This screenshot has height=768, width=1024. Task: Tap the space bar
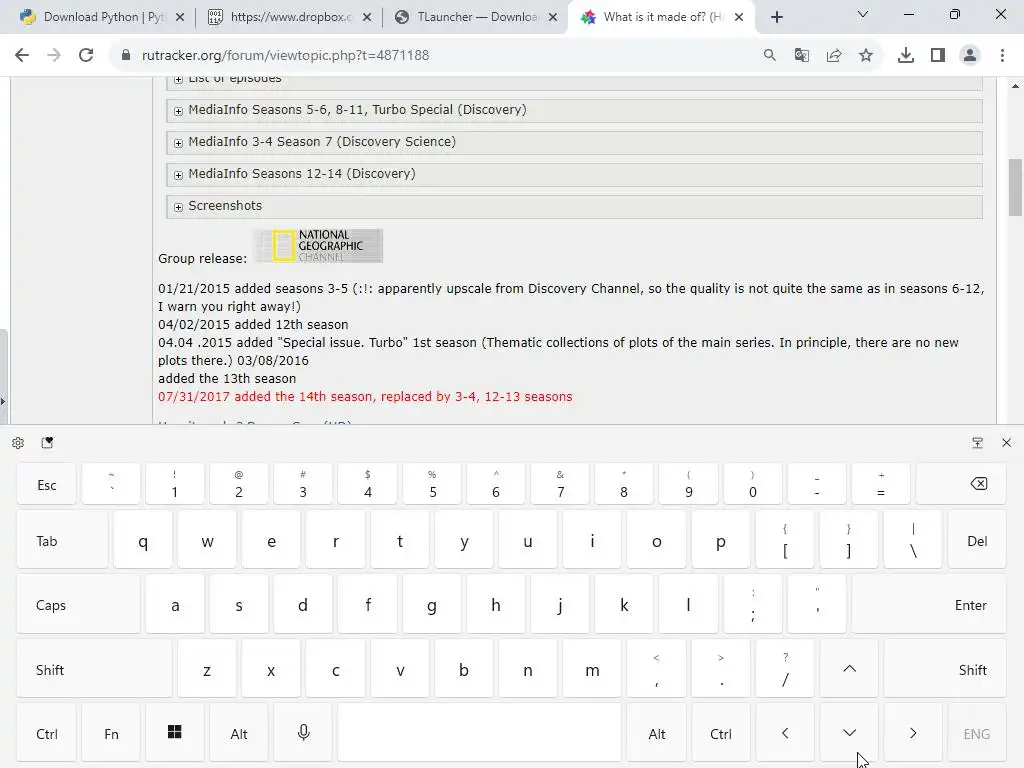click(x=479, y=733)
